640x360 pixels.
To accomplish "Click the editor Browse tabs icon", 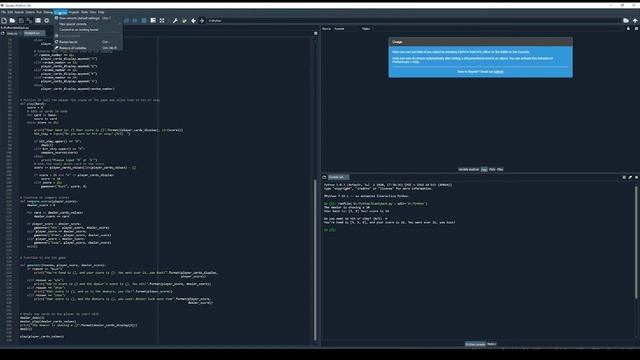I will (3, 33).
